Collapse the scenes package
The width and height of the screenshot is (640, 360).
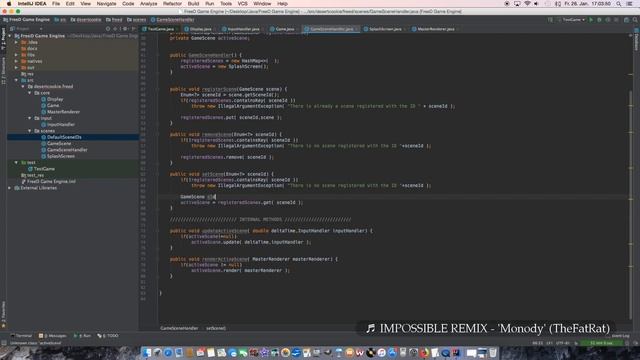29,131
